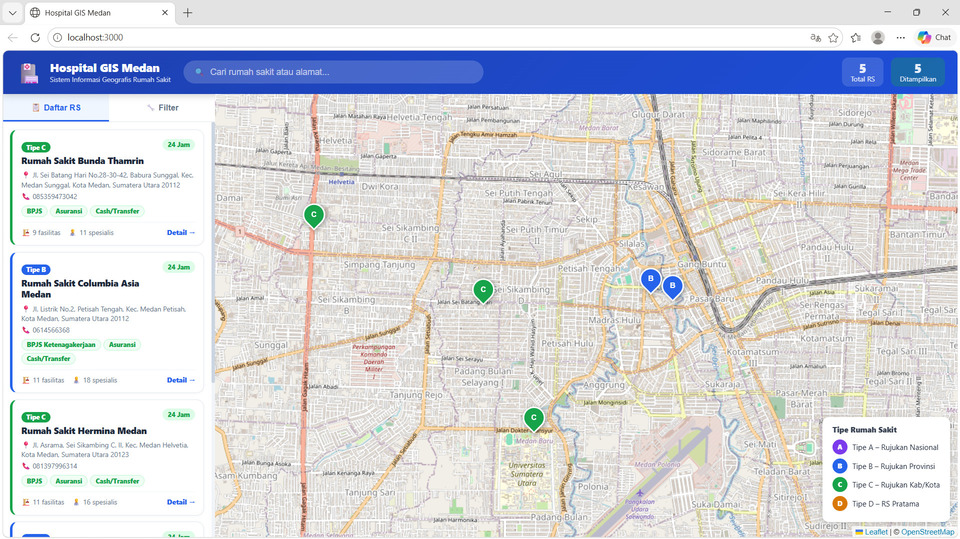Click the left blue B marker near Petisah Tengah

point(651,280)
